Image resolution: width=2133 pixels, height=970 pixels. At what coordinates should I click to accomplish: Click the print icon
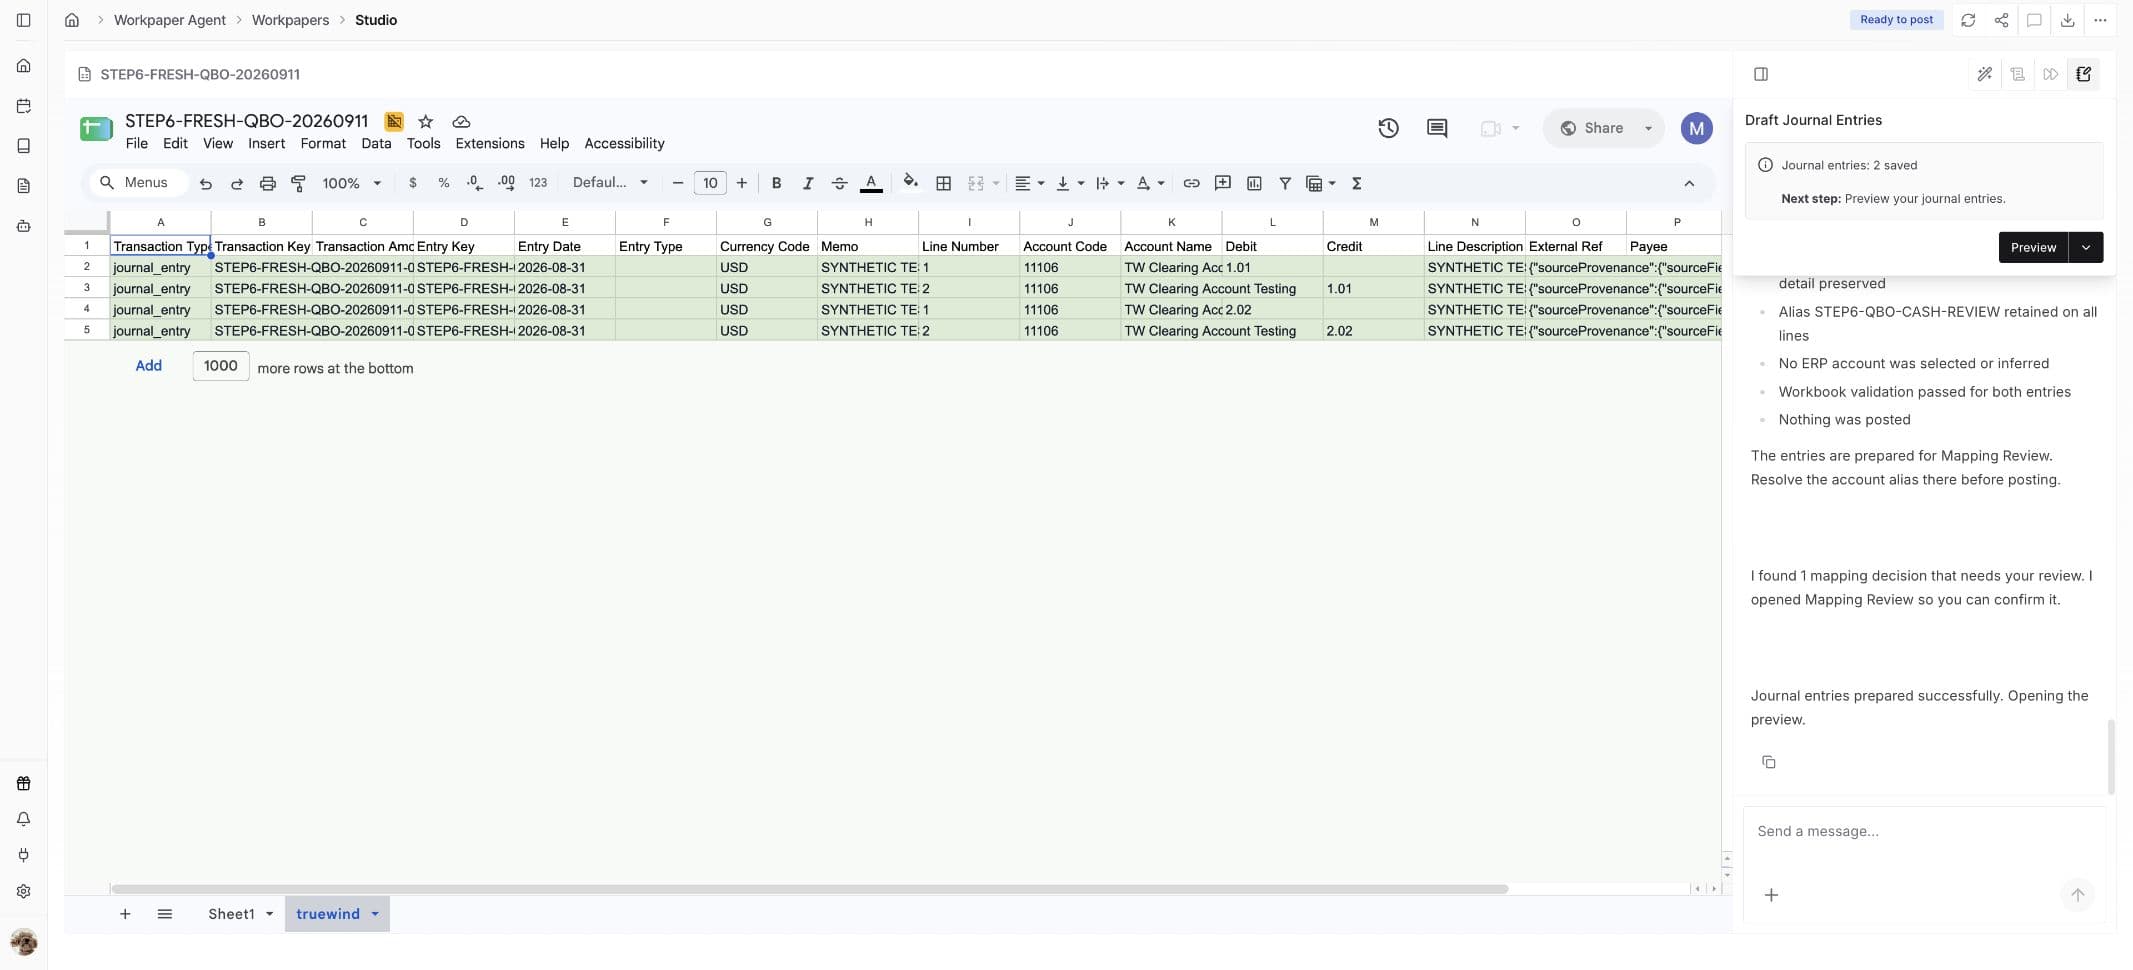click(x=268, y=183)
